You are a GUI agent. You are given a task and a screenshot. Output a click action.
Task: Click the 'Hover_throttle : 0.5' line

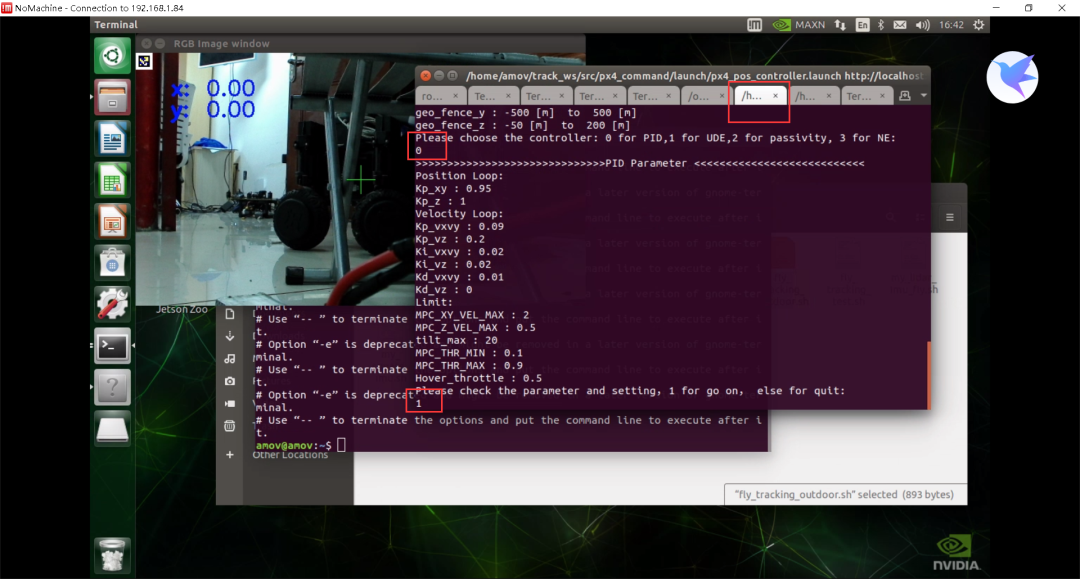(478, 378)
